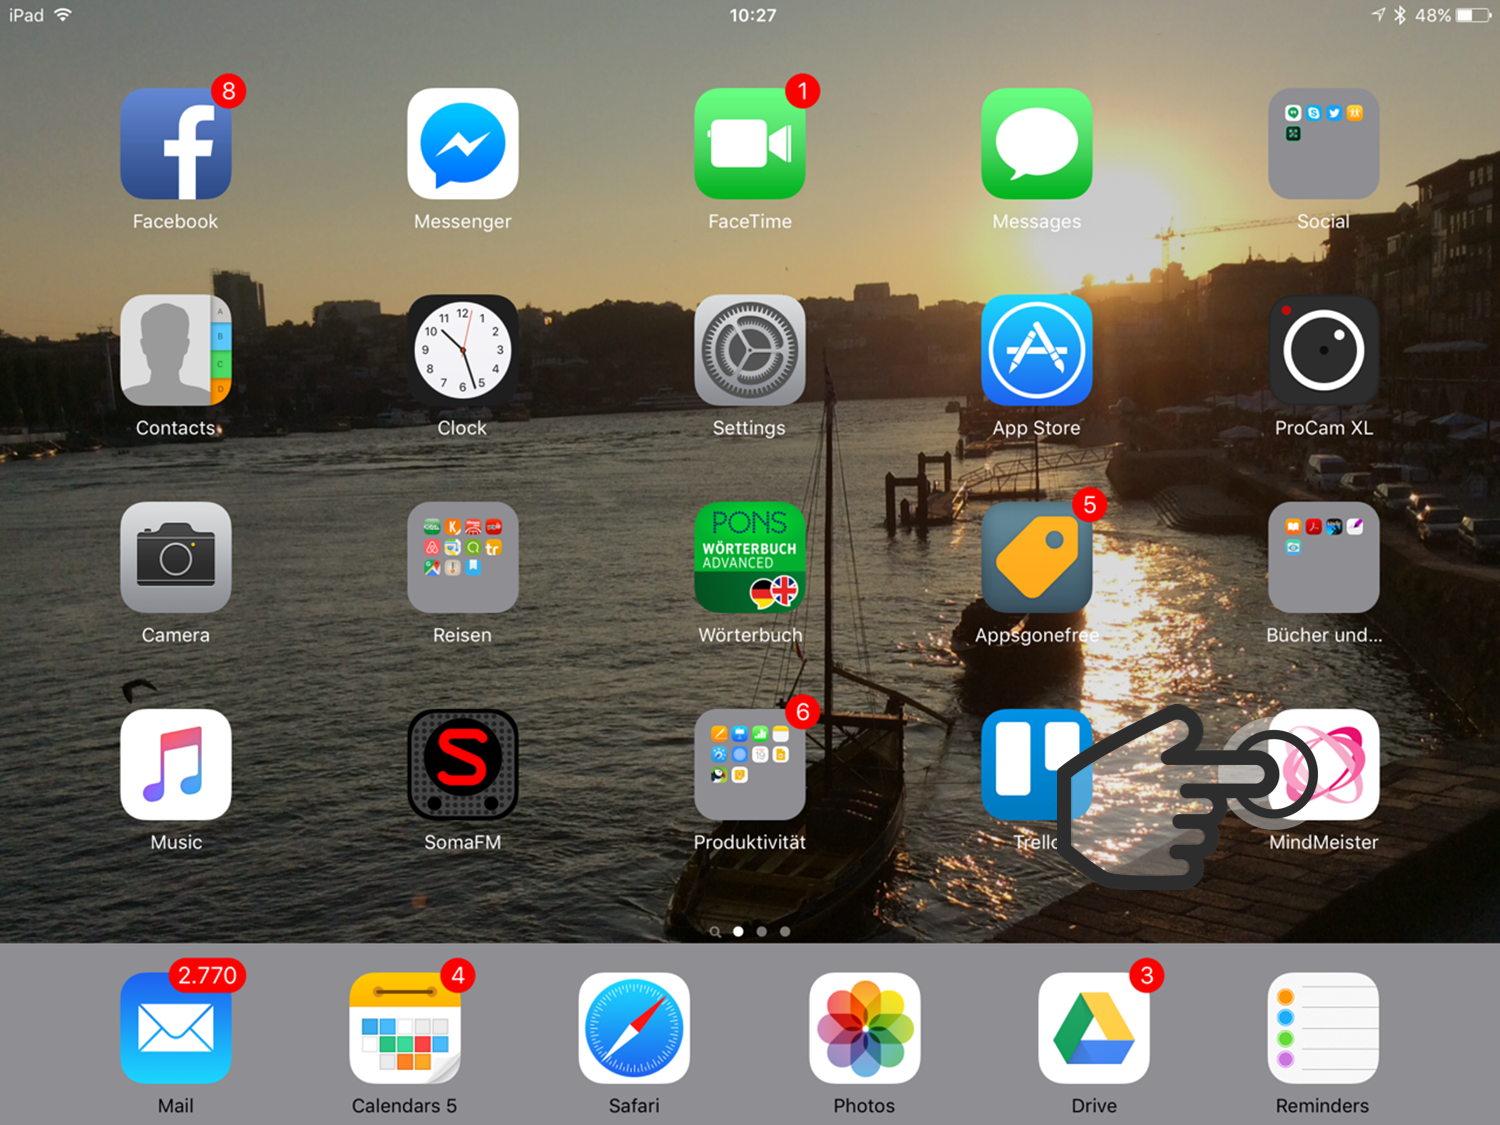Open SomaFM radio app
Screen dimensions: 1500x1125
pyautogui.click(x=463, y=765)
